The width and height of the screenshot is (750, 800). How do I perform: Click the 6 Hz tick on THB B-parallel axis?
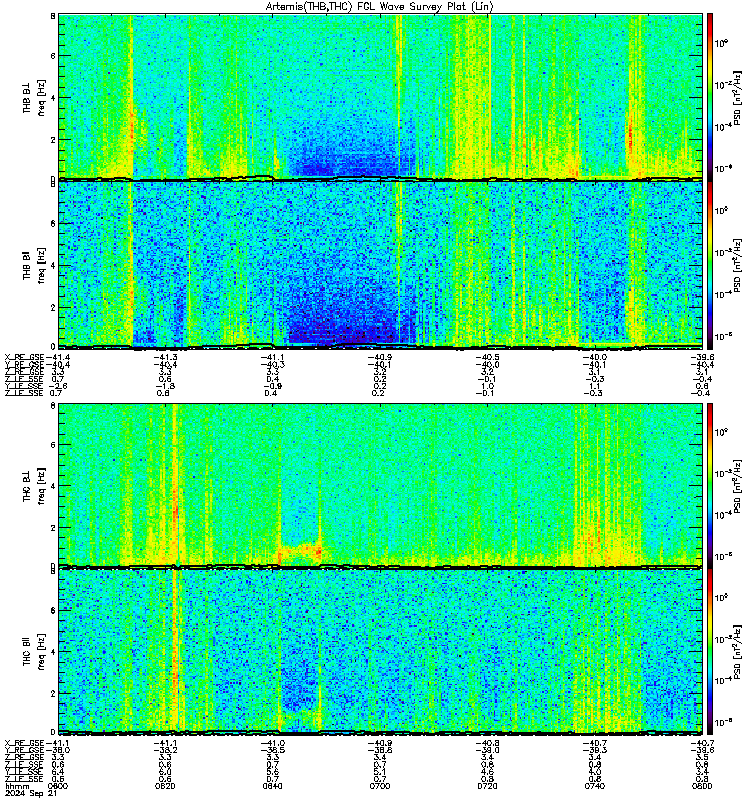(53, 223)
